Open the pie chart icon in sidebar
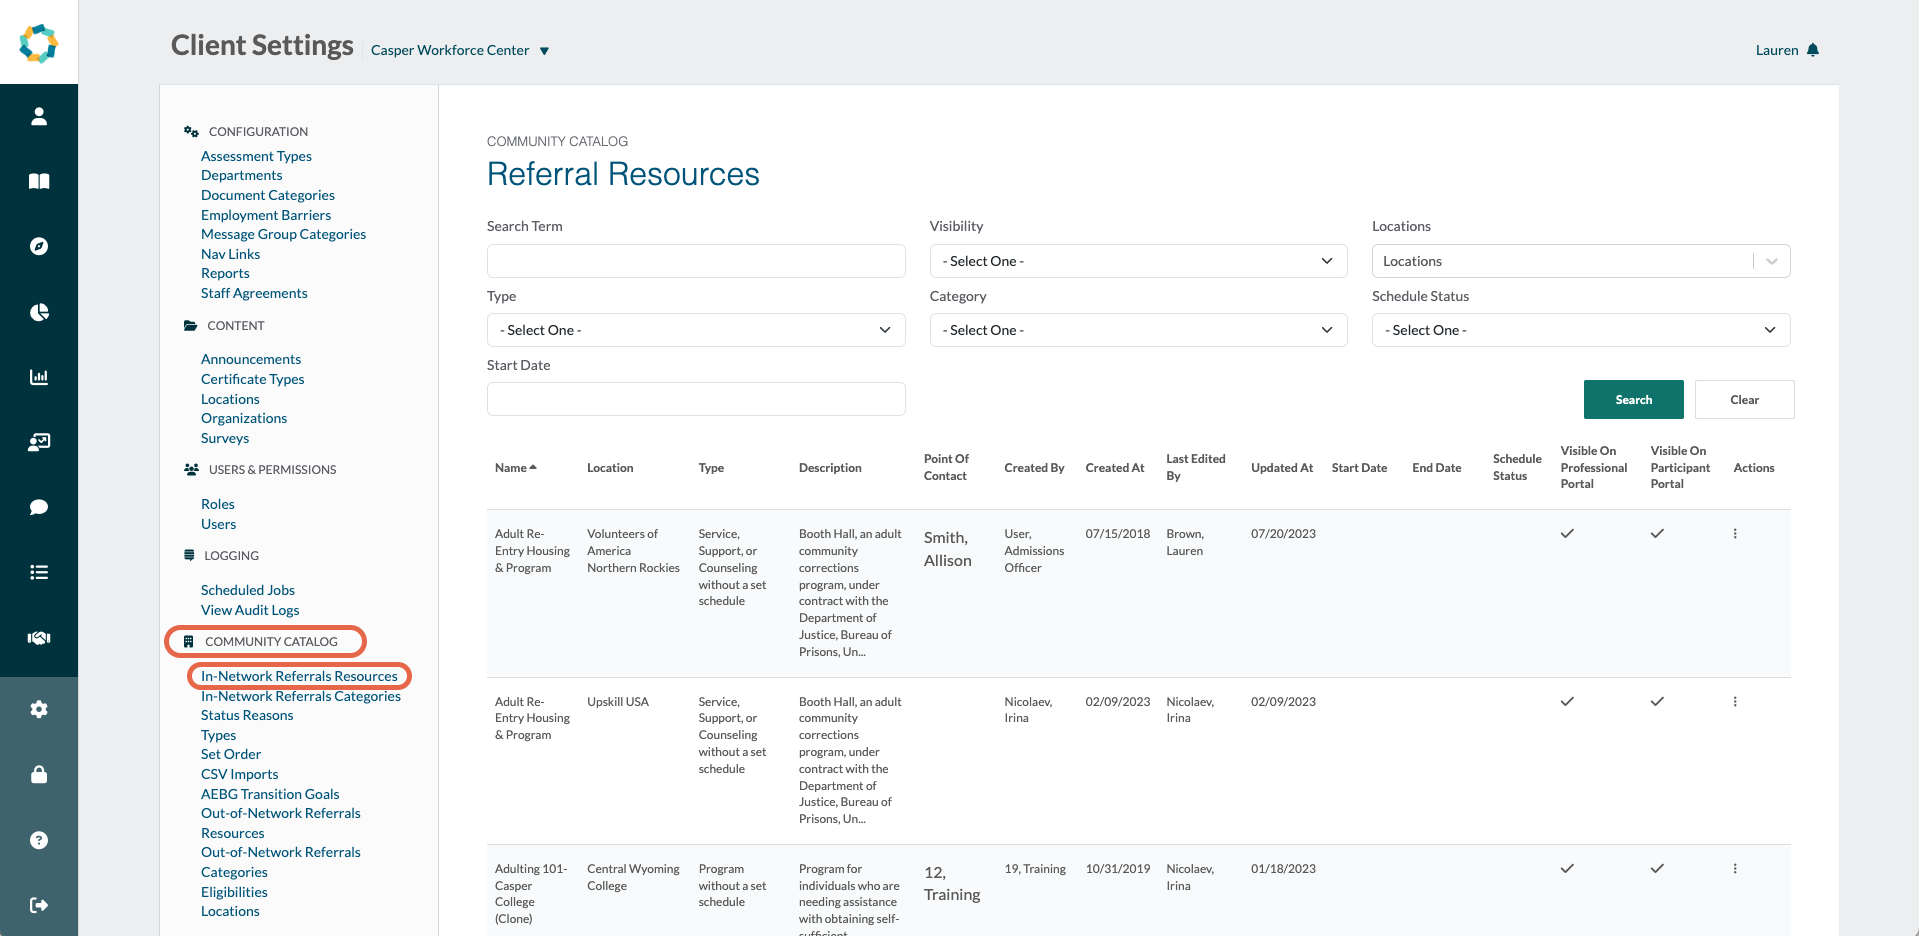1919x936 pixels. tap(39, 312)
